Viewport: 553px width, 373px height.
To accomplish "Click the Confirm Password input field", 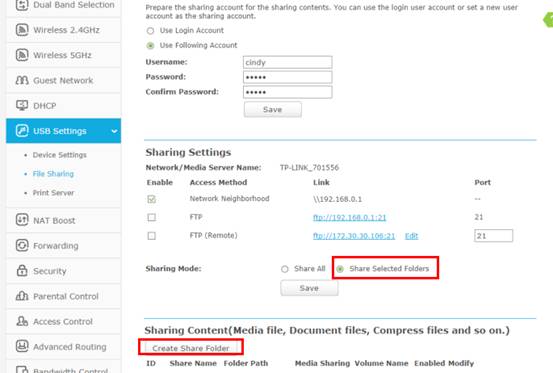I will click(287, 92).
